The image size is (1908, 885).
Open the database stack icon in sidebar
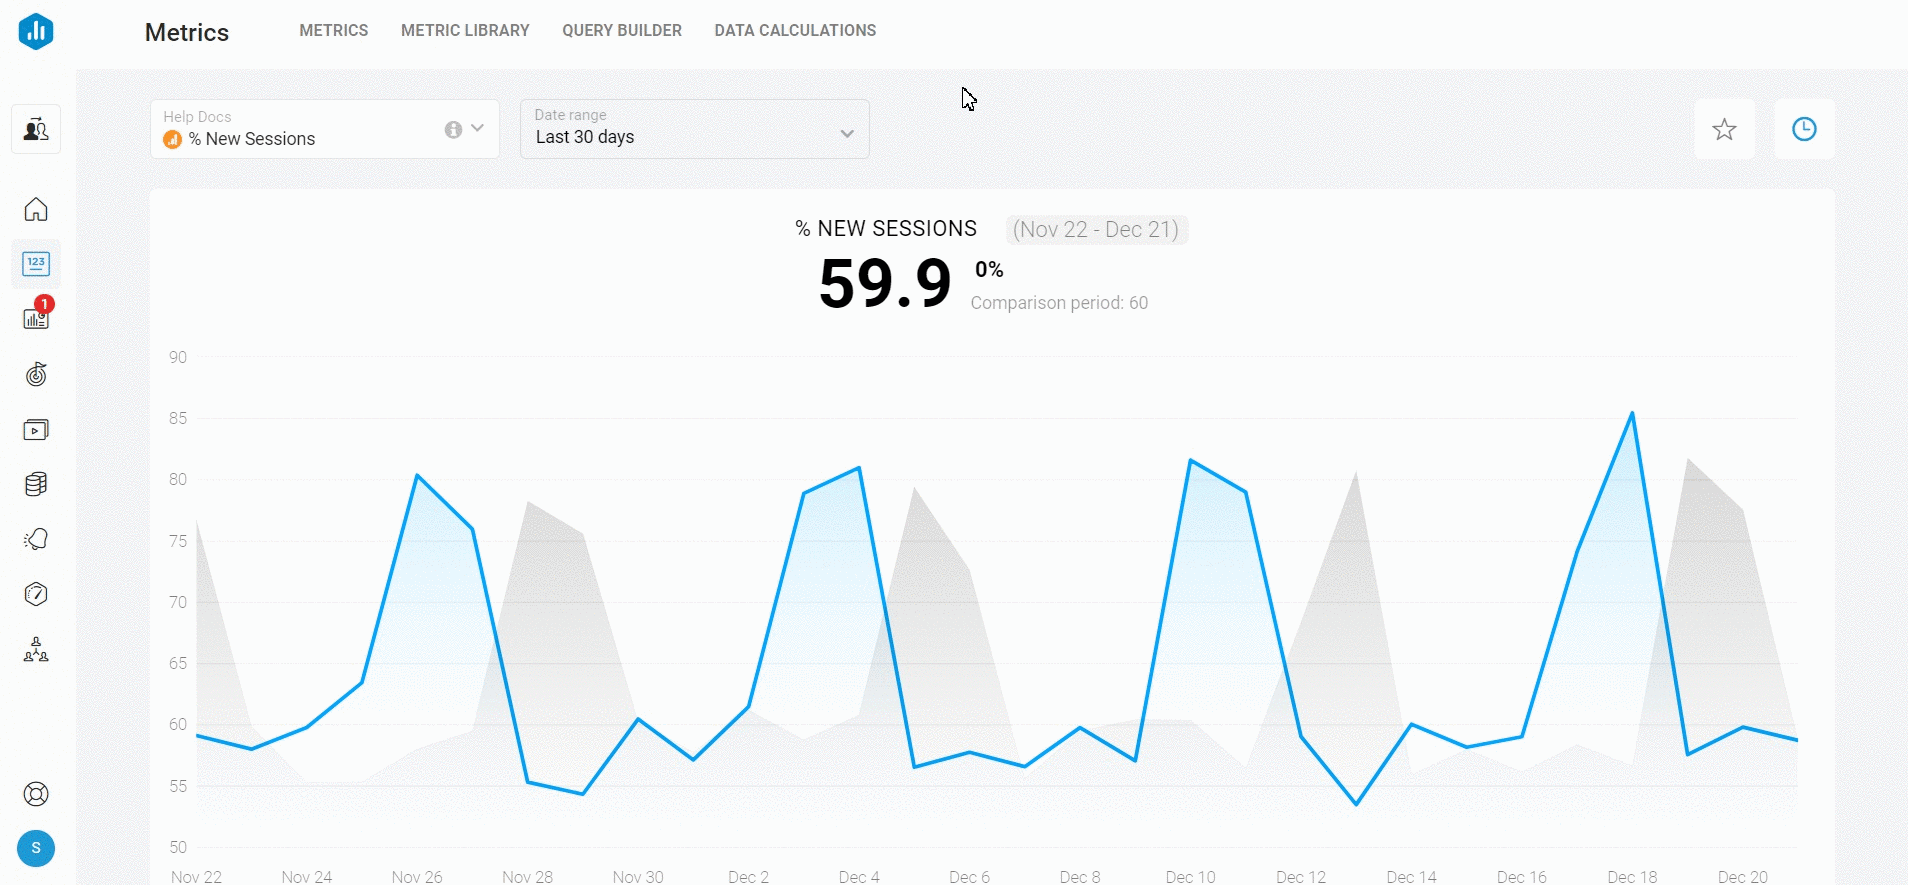coord(36,484)
